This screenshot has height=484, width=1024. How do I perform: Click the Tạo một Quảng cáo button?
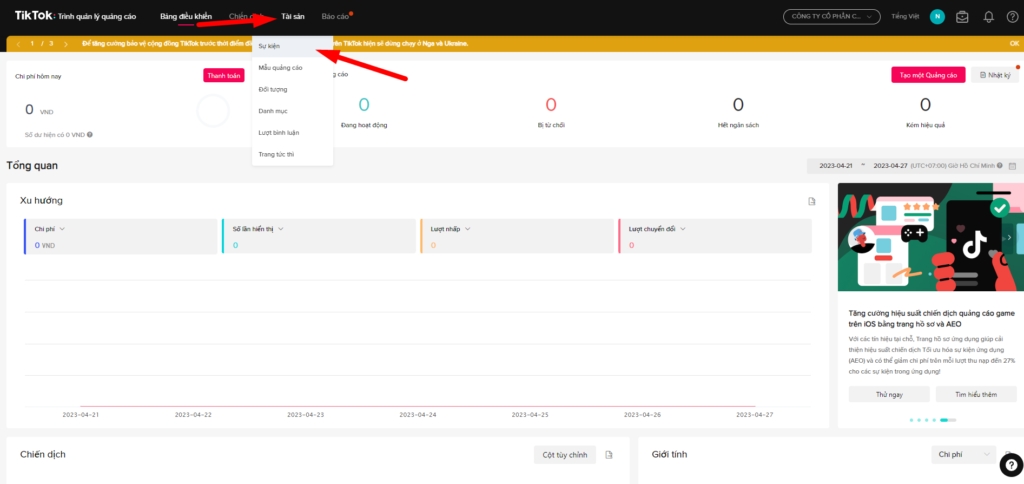[927, 75]
